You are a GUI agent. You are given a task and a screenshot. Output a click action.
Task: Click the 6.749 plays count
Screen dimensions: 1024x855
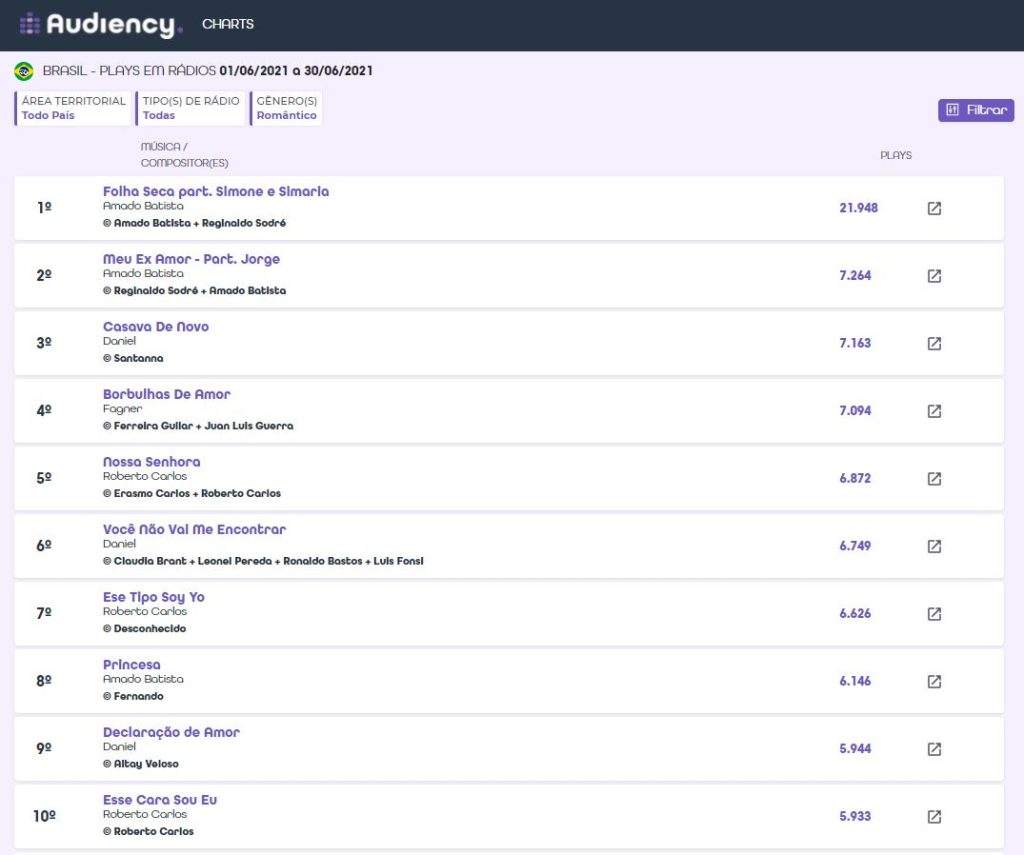coord(856,546)
